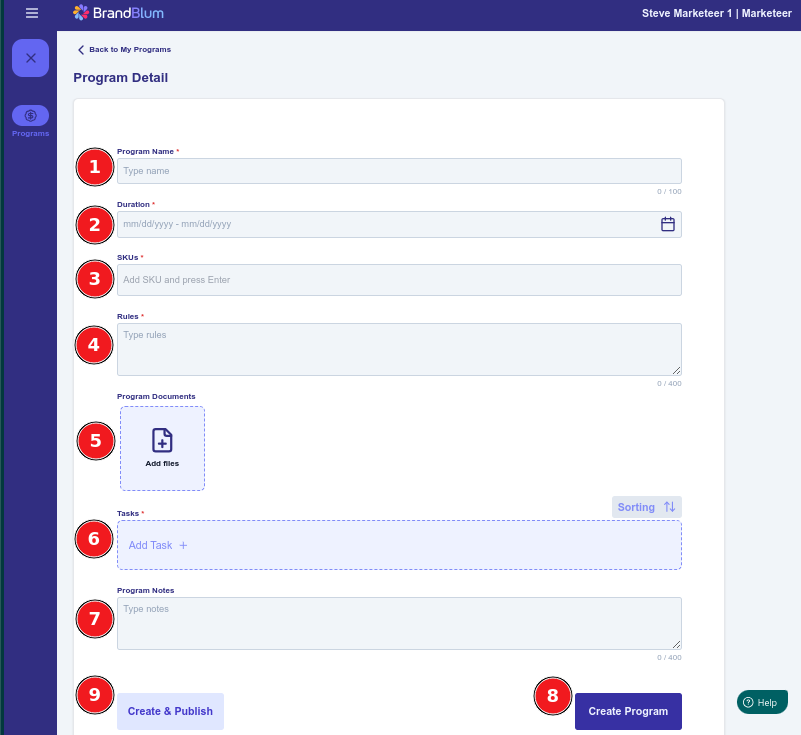801x735 pixels.
Task: Click the Program Detail heading
Action: [121, 78]
